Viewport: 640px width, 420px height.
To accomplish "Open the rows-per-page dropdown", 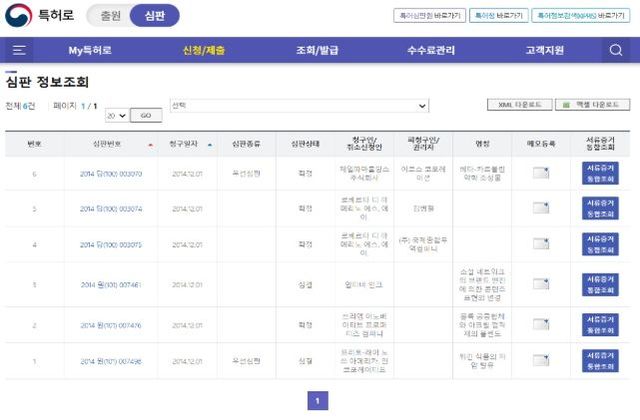I will click(x=115, y=116).
